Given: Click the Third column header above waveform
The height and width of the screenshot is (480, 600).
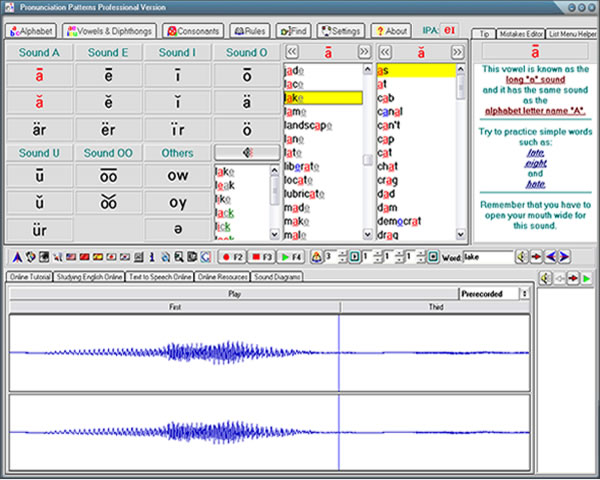Looking at the screenshot, I should (435, 307).
